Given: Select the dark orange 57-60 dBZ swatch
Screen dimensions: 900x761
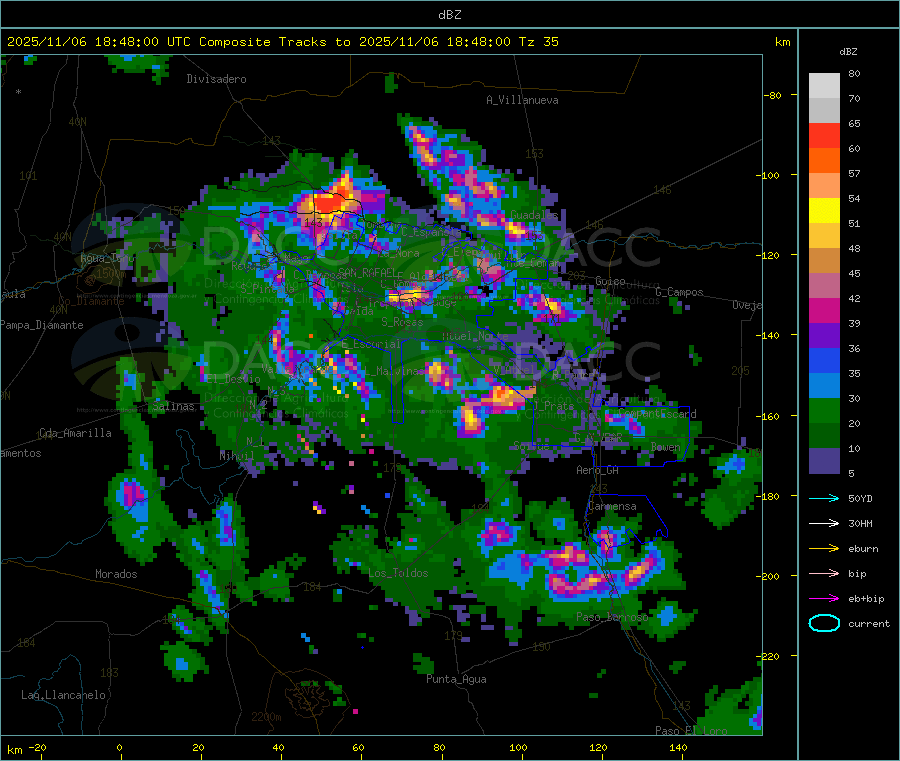Looking at the screenshot, I should [x=824, y=161].
